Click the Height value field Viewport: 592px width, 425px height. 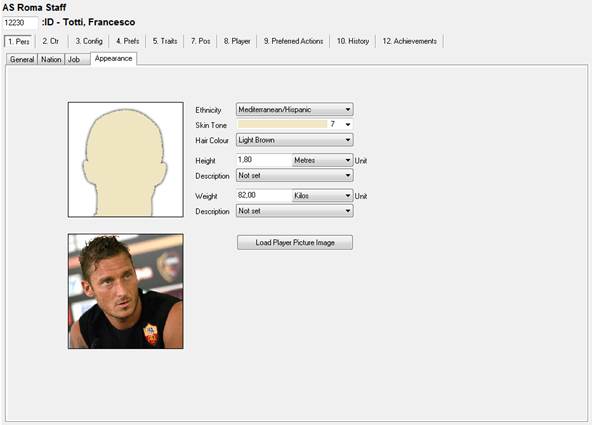coord(264,160)
